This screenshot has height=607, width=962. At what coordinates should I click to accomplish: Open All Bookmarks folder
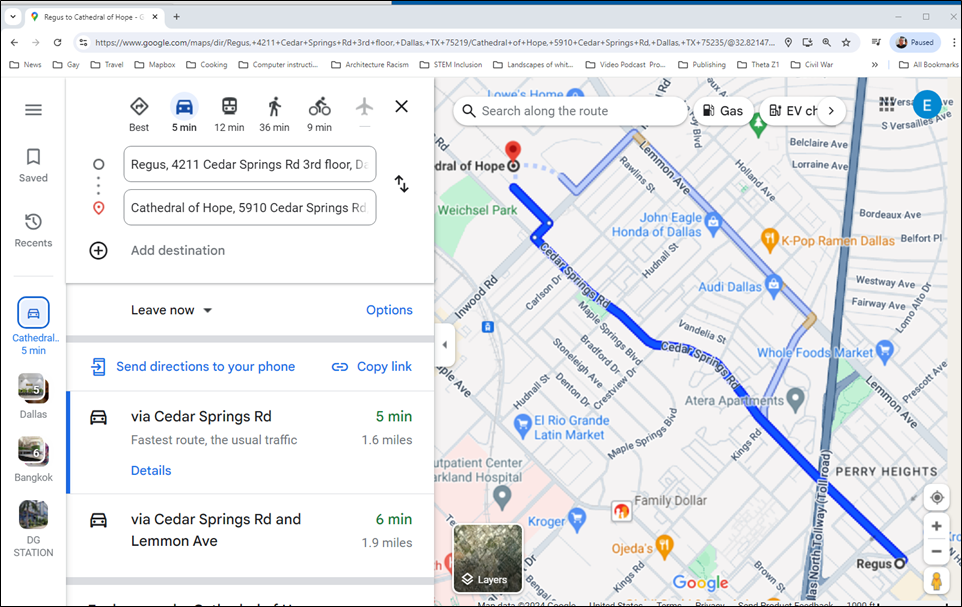[928, 64]
